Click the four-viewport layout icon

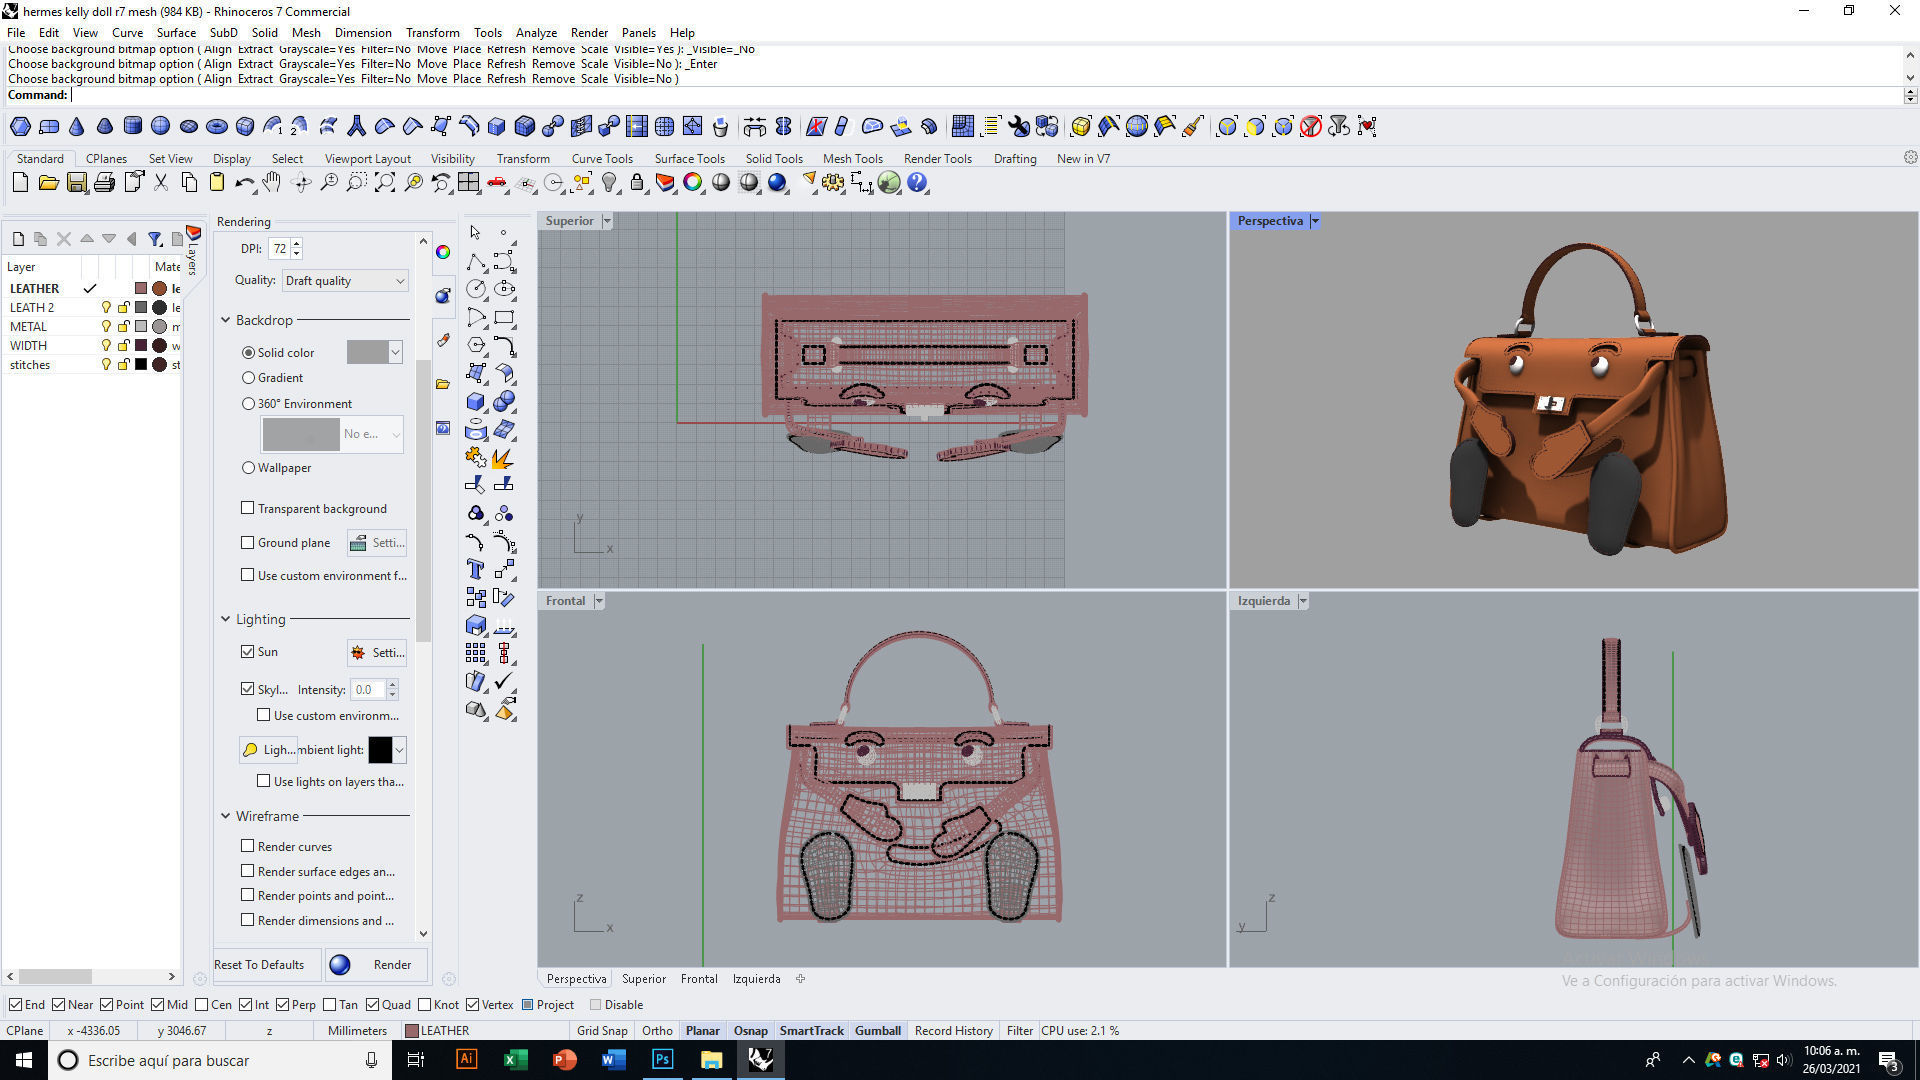click(x=469, y=182)
